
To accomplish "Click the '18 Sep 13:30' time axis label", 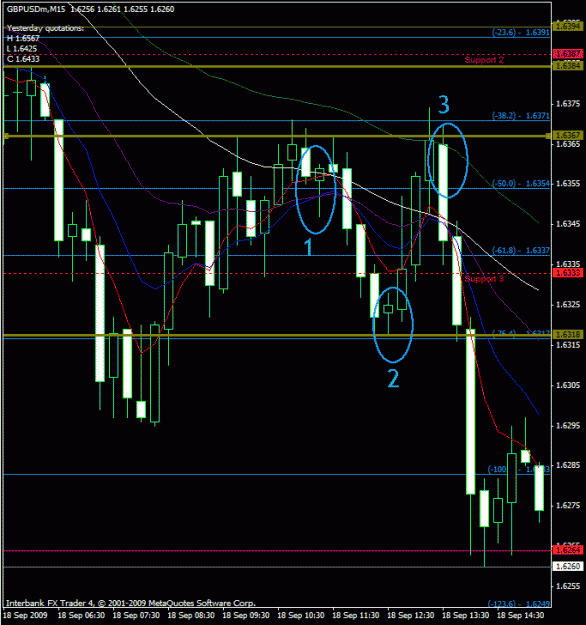I will (466, 615).
